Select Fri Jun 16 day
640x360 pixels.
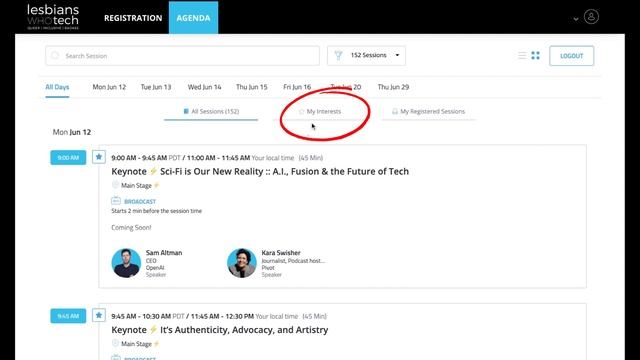(297, 87)
